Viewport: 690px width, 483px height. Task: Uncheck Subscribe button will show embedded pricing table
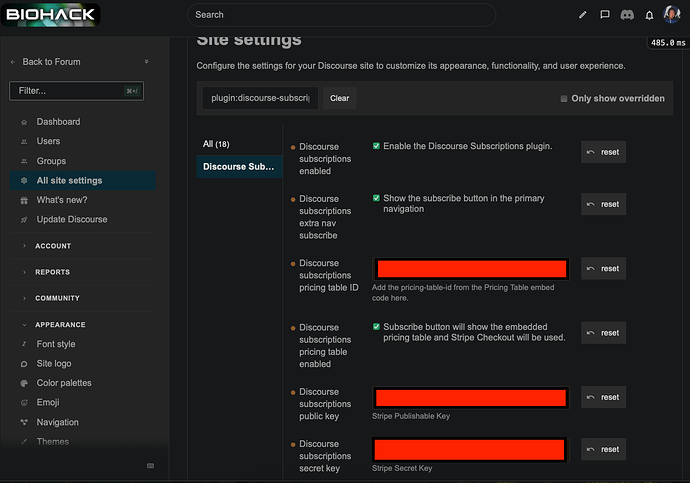click(x=376, y=327)
